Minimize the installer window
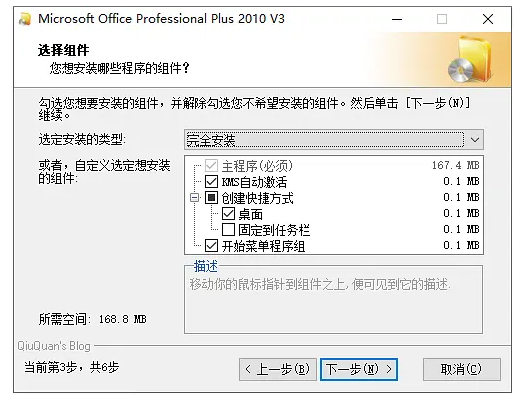This screenshot has width=529, height=399. (x=397, y=19)
